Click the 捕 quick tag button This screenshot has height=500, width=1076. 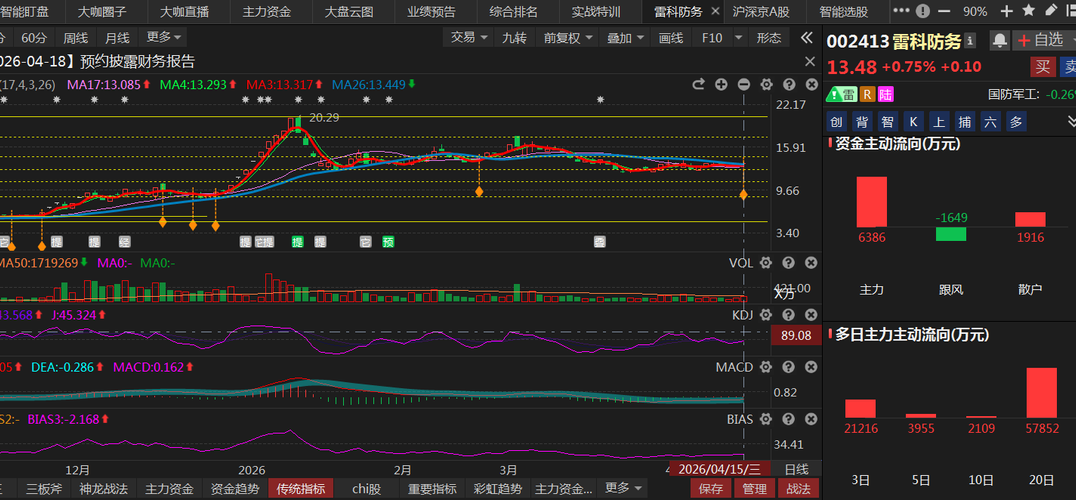965,122
